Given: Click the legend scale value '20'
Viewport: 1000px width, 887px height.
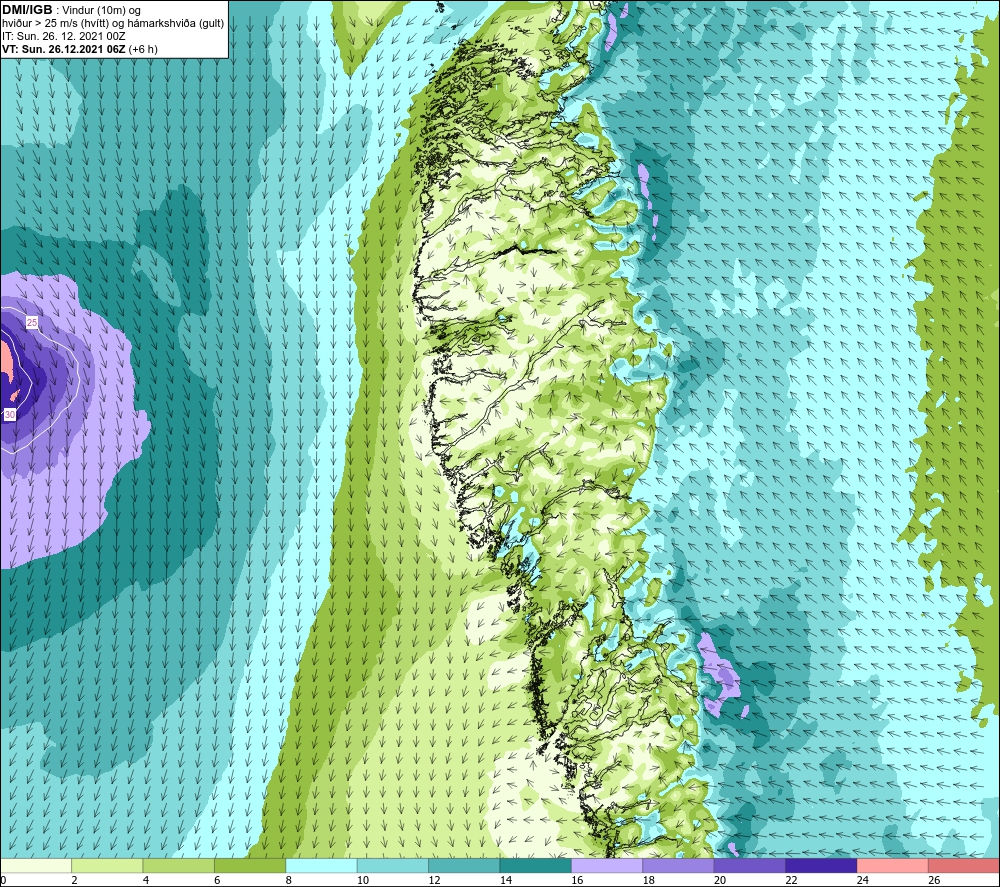Looking at the screenshot, I should point(720,881).
